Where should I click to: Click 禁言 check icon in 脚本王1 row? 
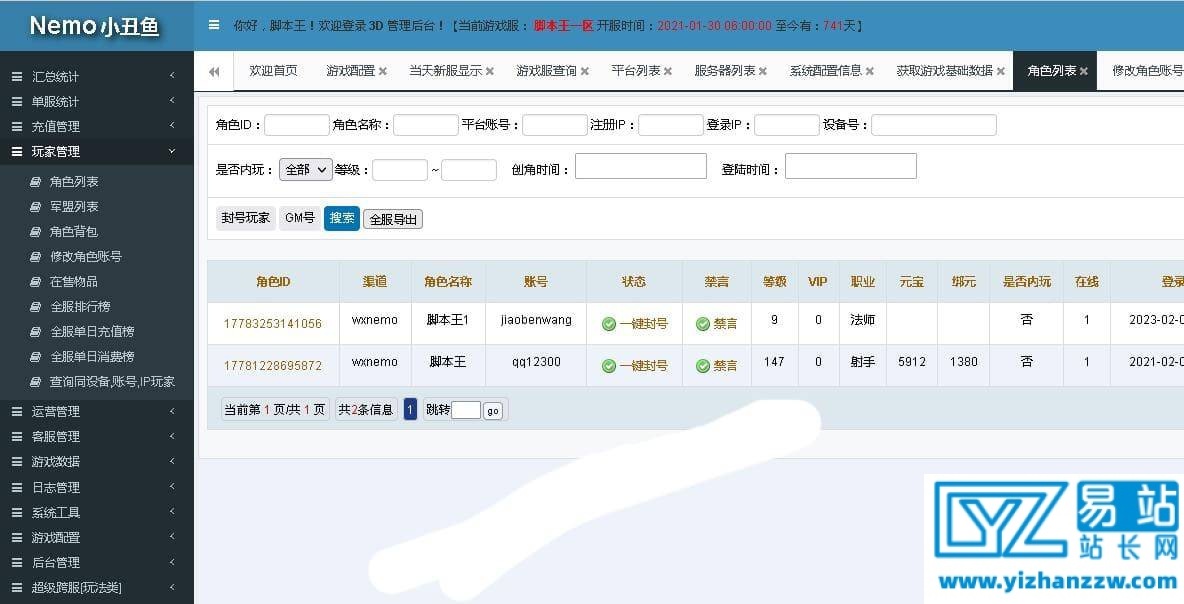703,324
